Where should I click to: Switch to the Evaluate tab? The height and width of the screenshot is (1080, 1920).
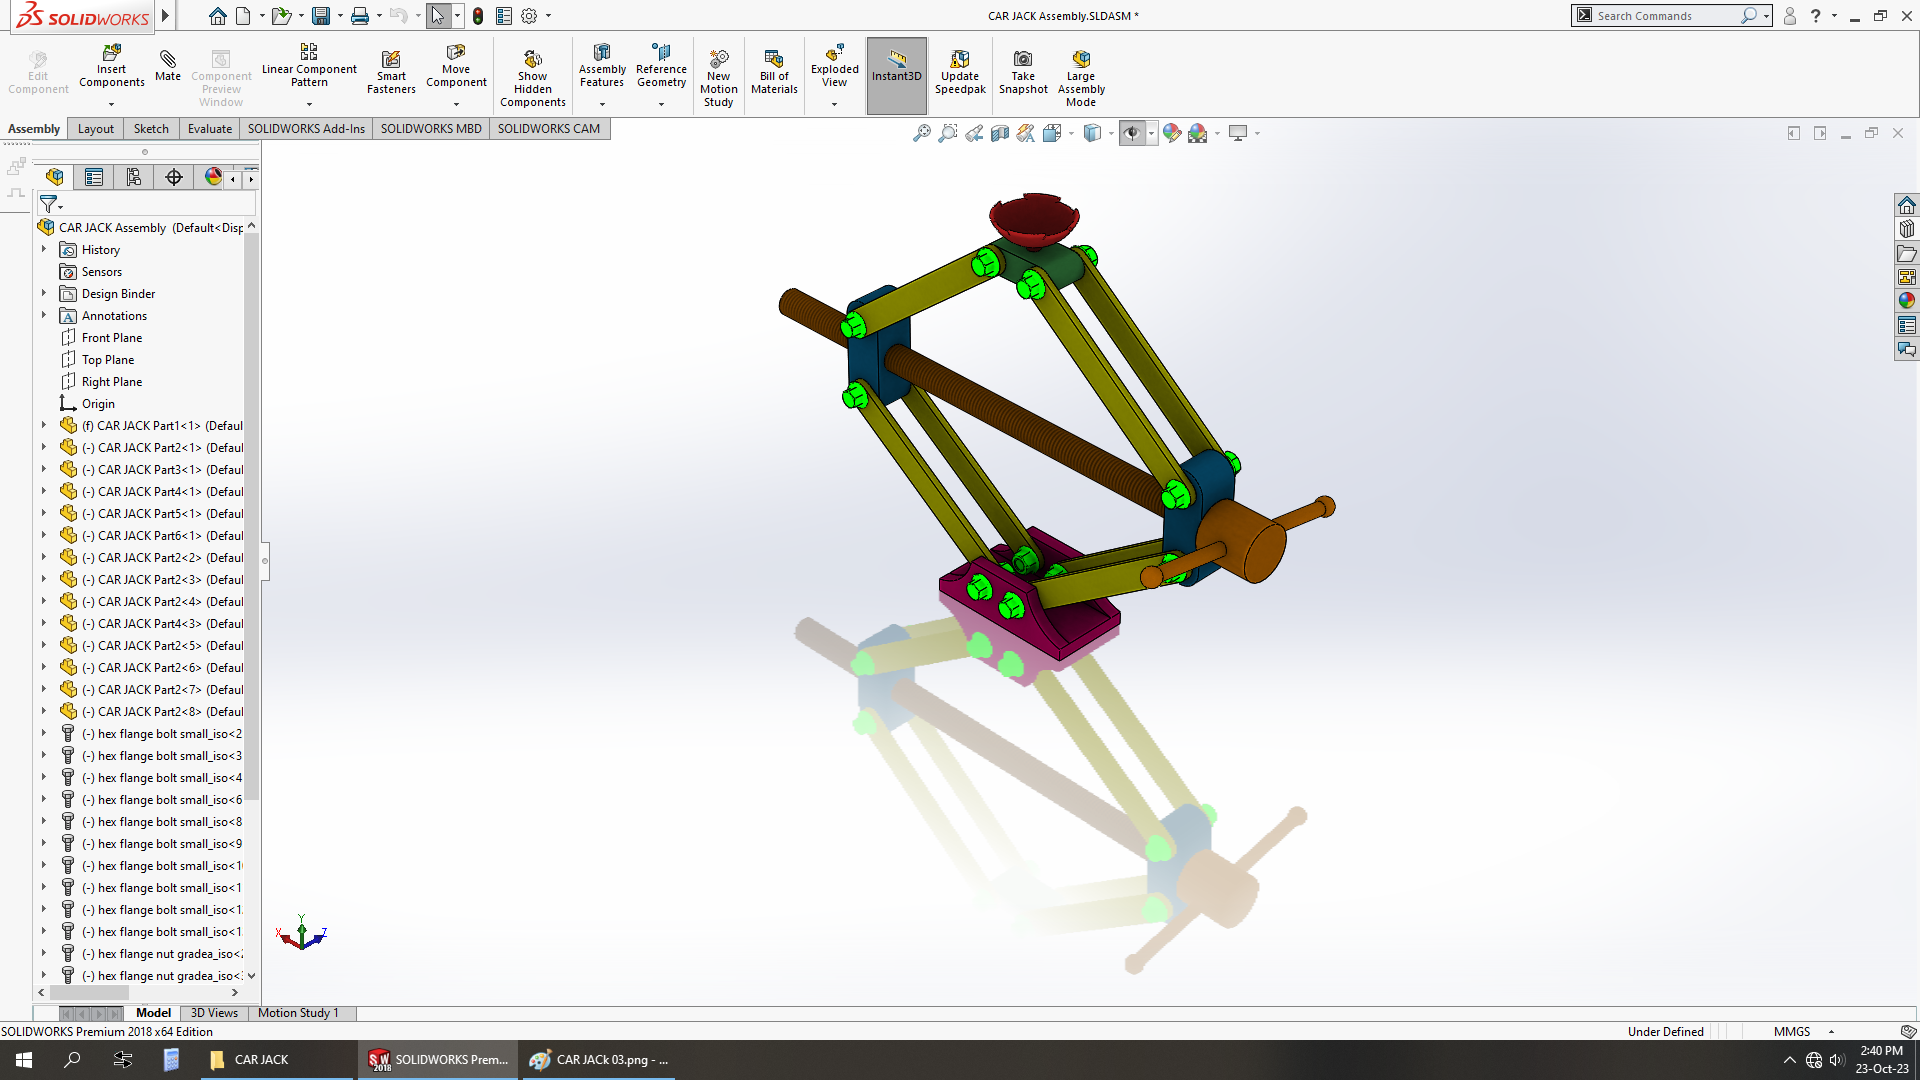point(209,129)
